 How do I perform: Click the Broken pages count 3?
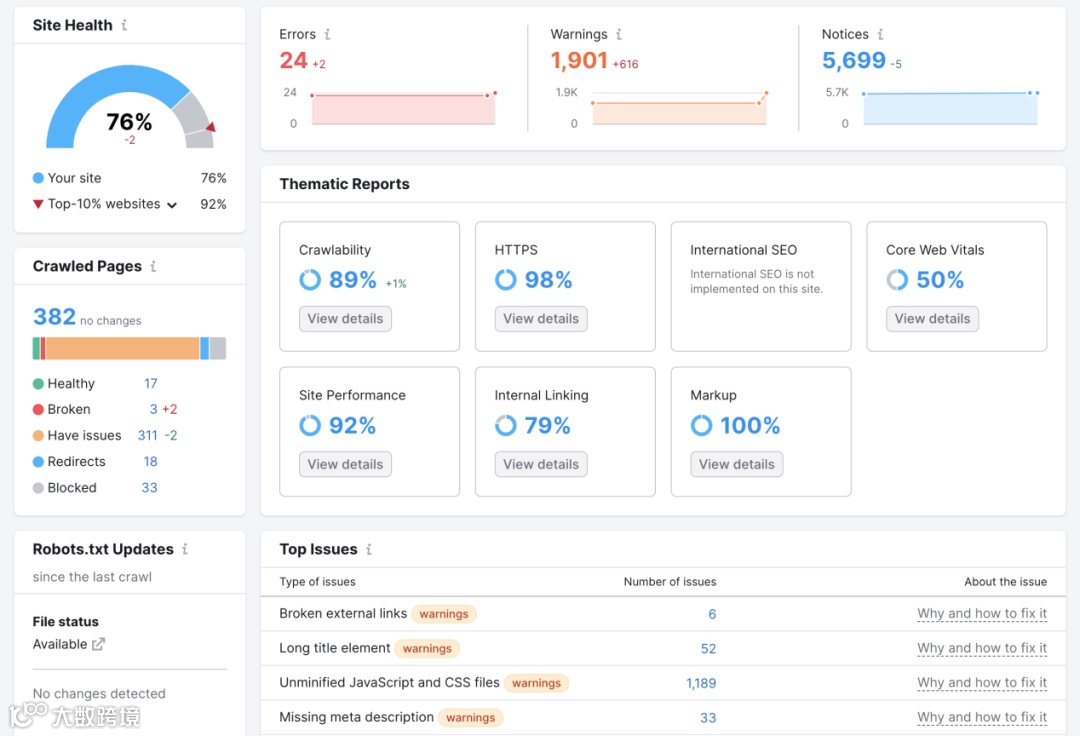(154, 409)
